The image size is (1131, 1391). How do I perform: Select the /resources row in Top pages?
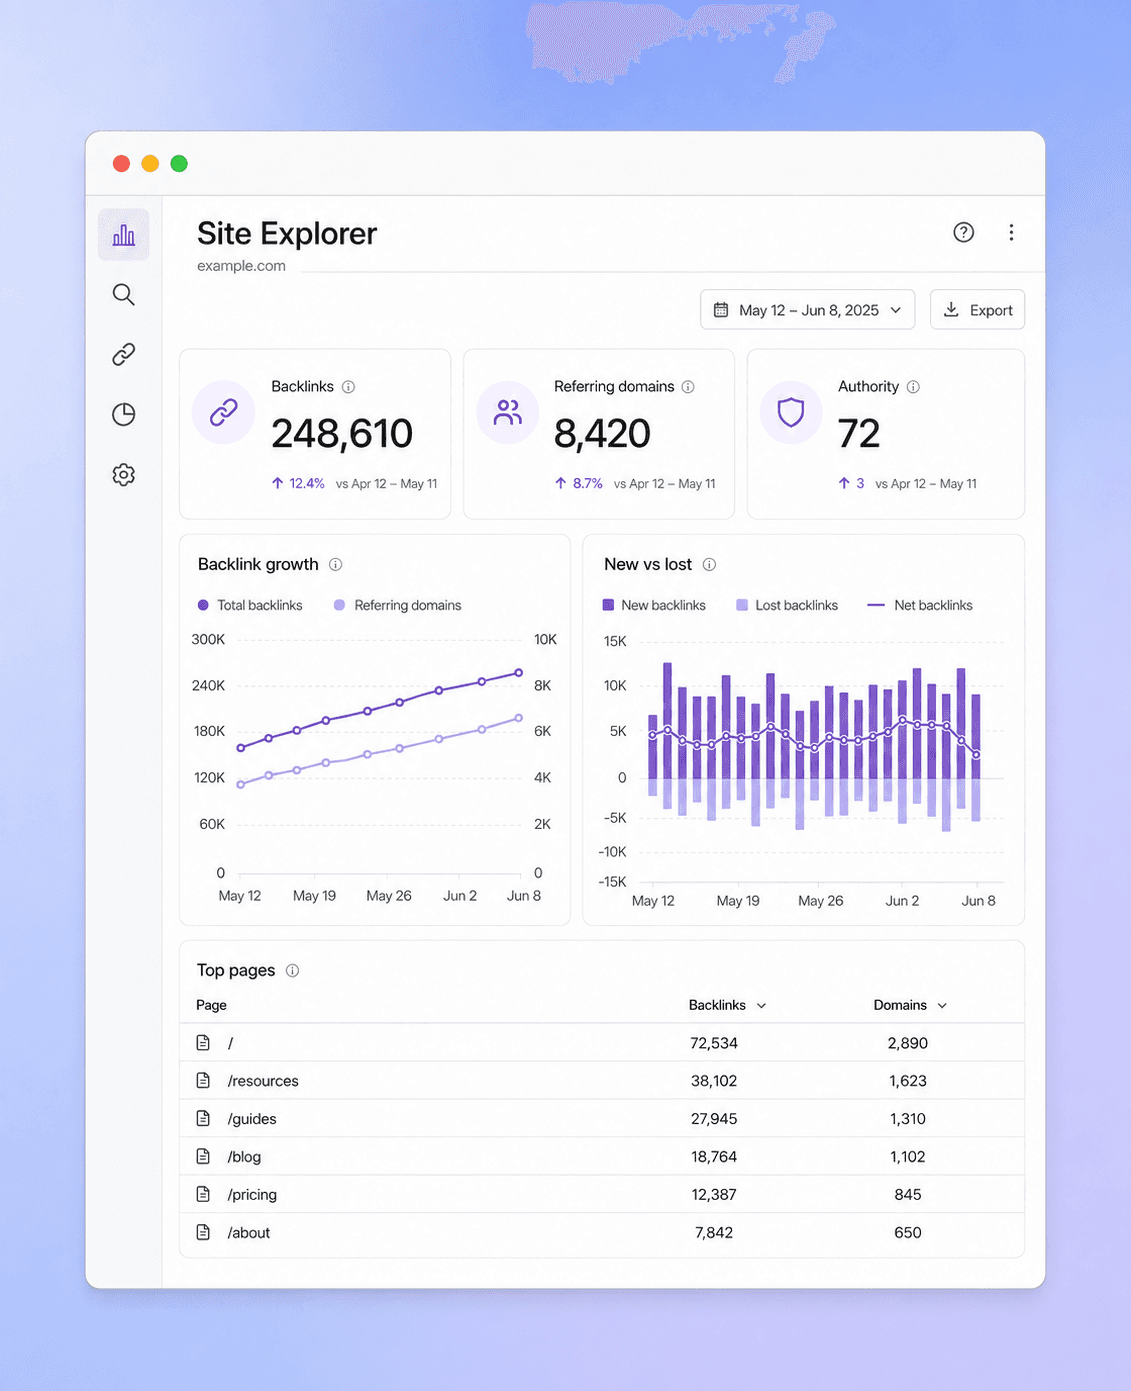pyautogui.click(x=602, y=1081)
